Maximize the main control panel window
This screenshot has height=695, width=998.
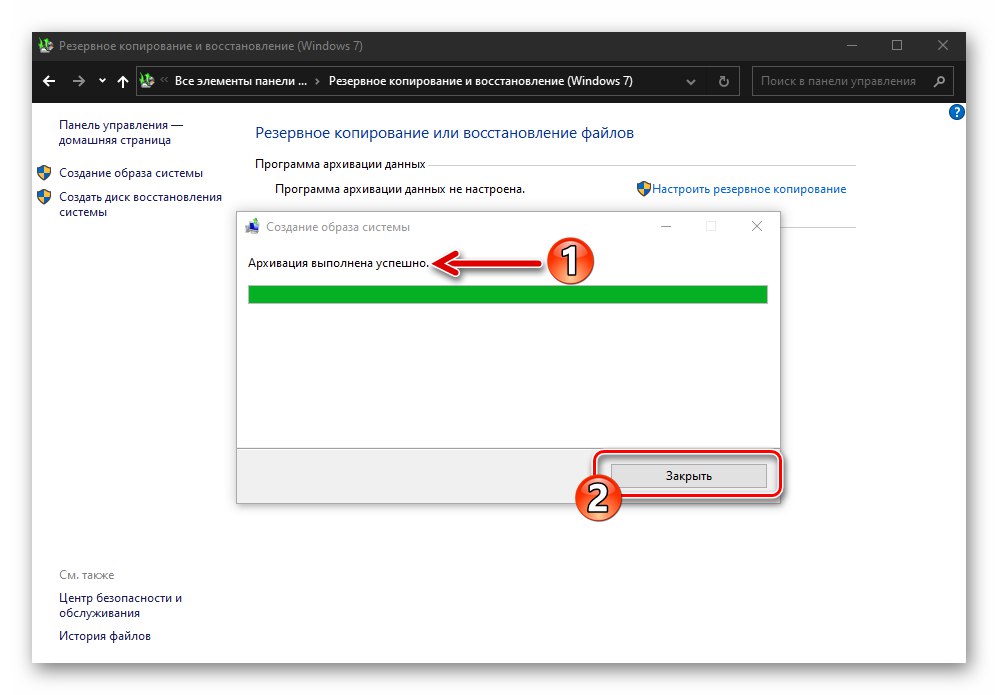pos(897,45)
